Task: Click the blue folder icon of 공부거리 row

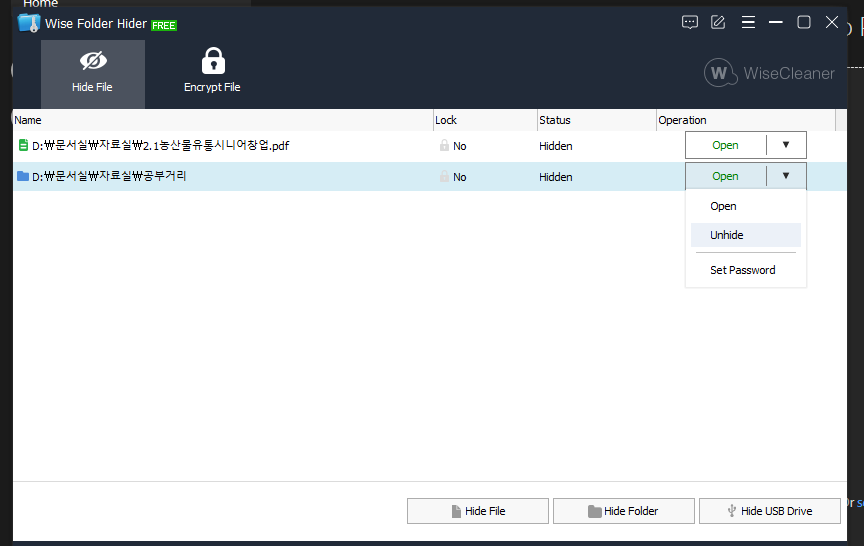Action: pyautogui.click(x=23, y=176)
